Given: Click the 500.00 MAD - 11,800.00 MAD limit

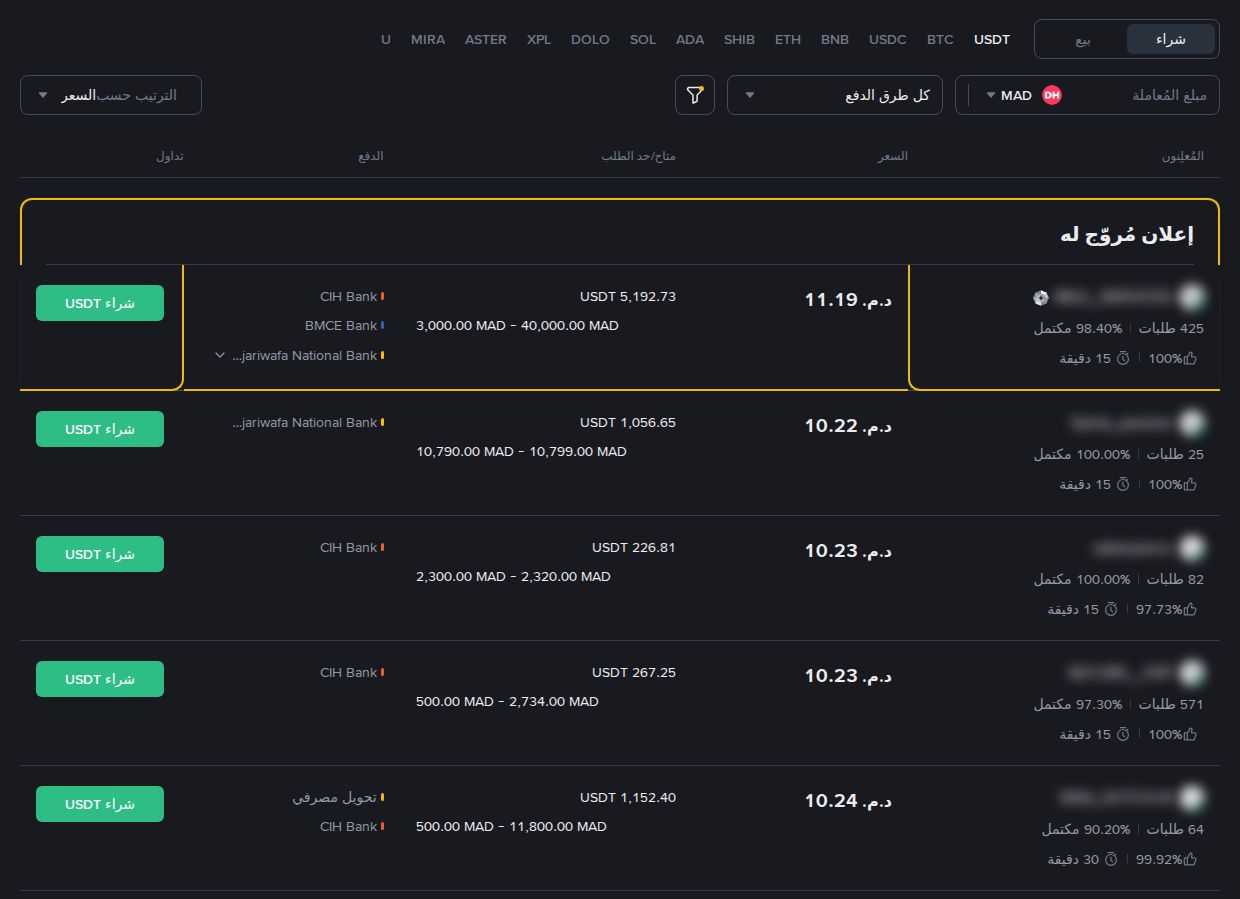Looking at the screenshot, I should pos(511,827).
